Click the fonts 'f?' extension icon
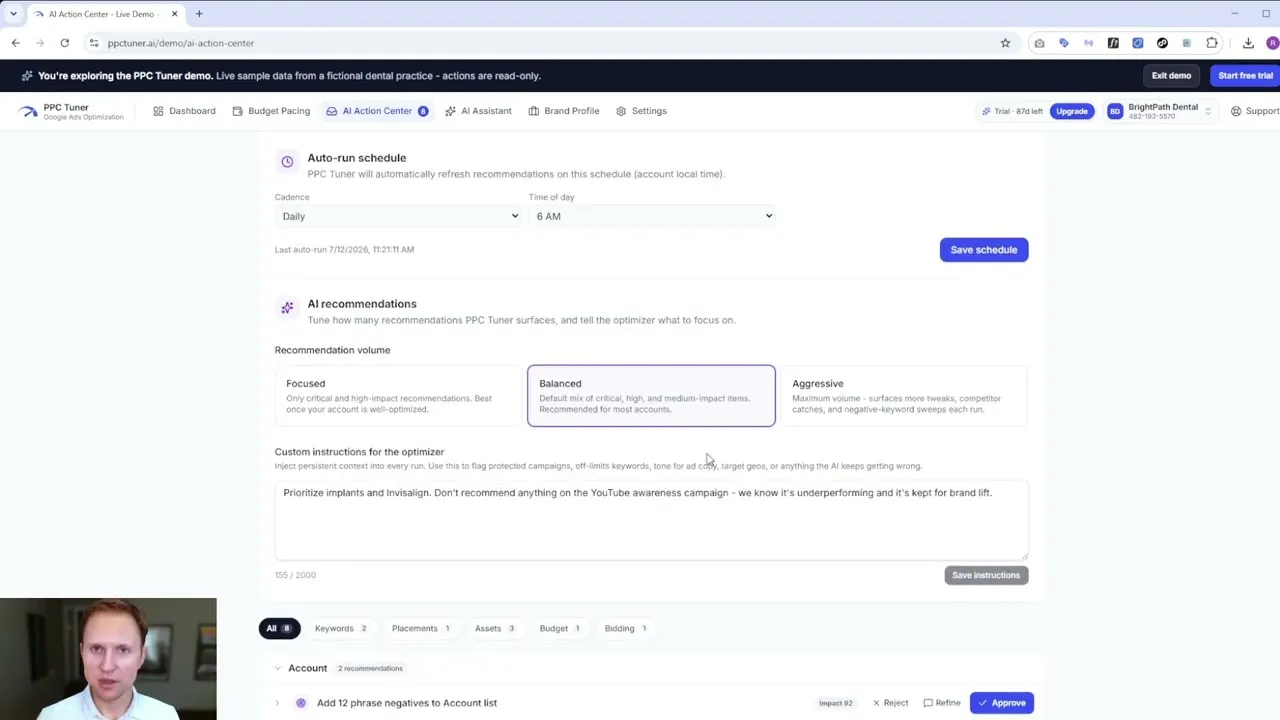 [x=1113, y=43]
